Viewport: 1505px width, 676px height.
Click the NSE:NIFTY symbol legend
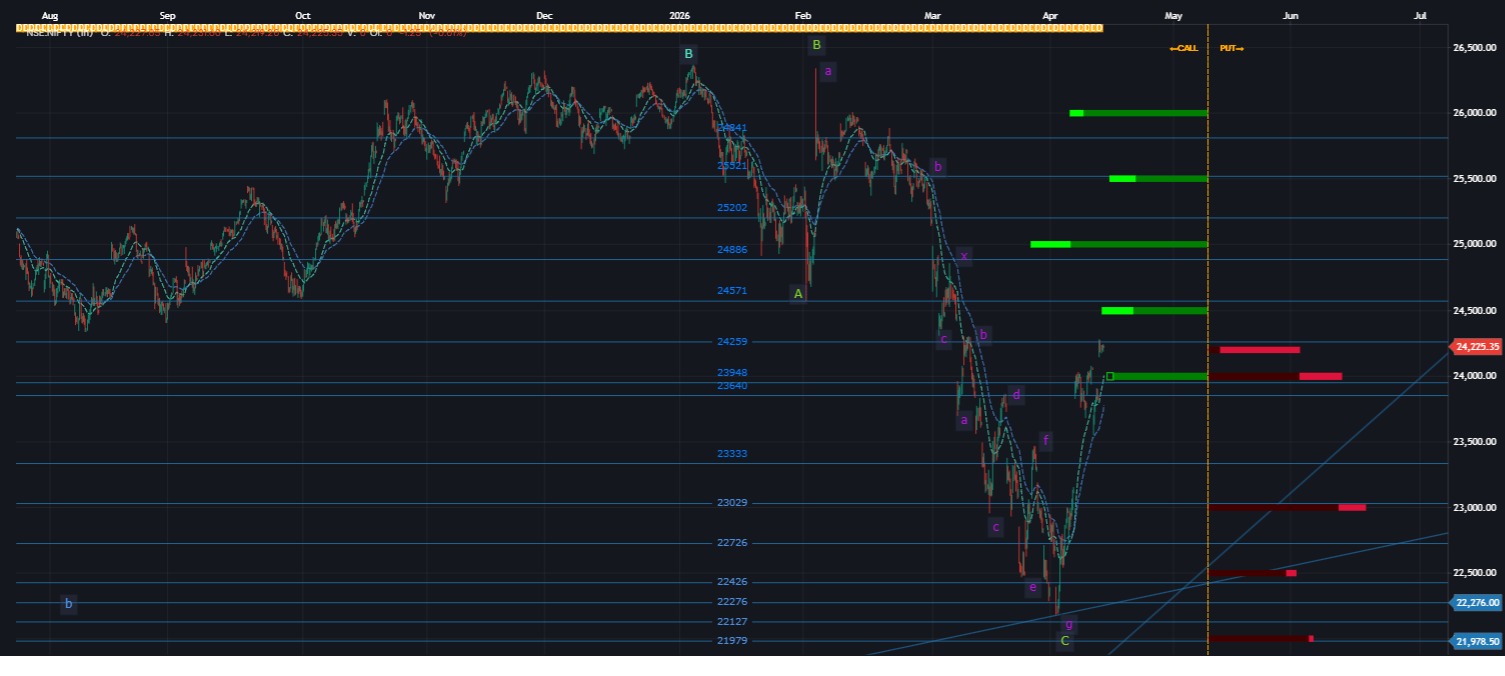[59, 33]
